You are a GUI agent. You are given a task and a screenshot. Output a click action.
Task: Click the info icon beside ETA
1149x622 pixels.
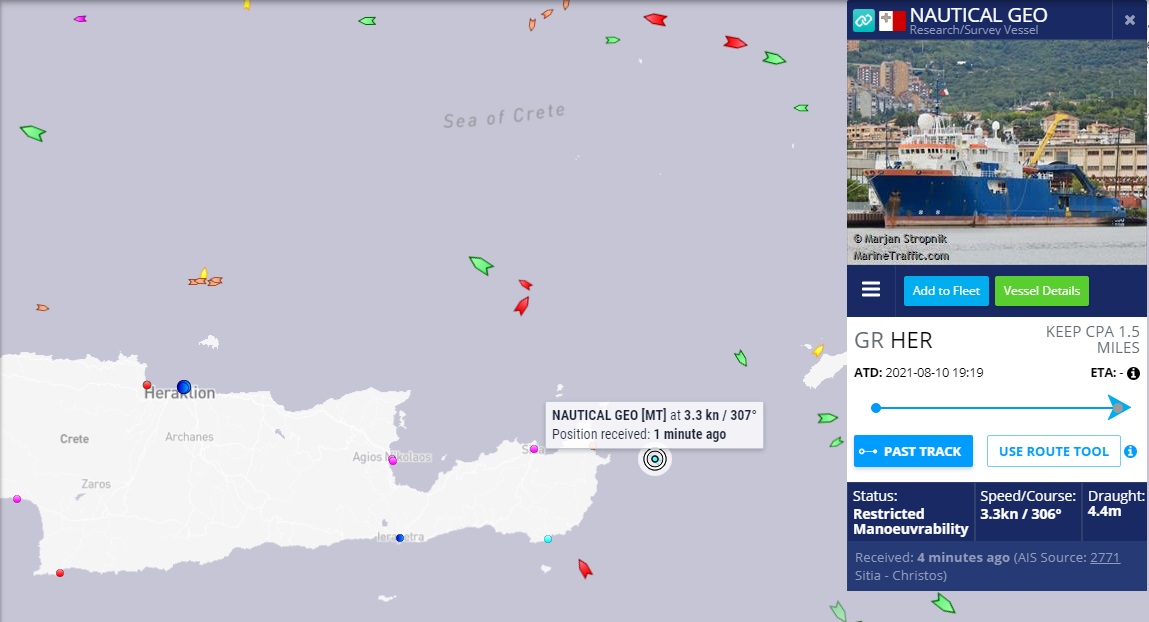pos(1133,374)
